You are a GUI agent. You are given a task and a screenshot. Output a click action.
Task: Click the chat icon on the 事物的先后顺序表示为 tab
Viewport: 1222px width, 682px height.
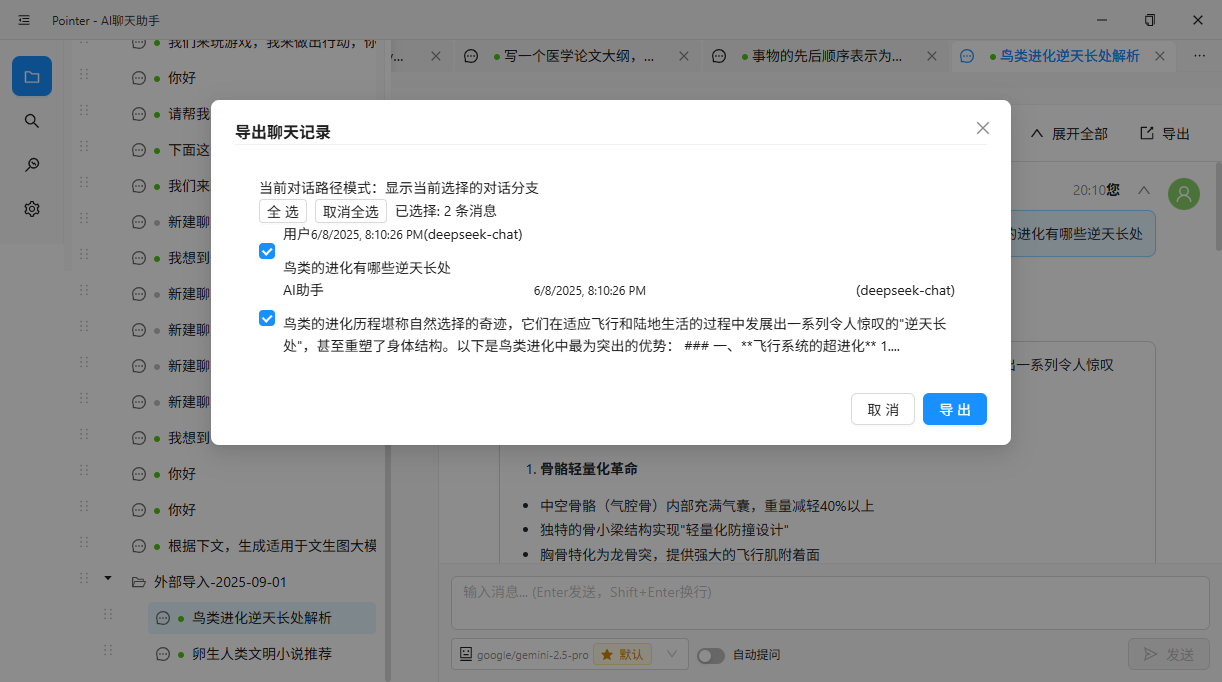(718, 56)
